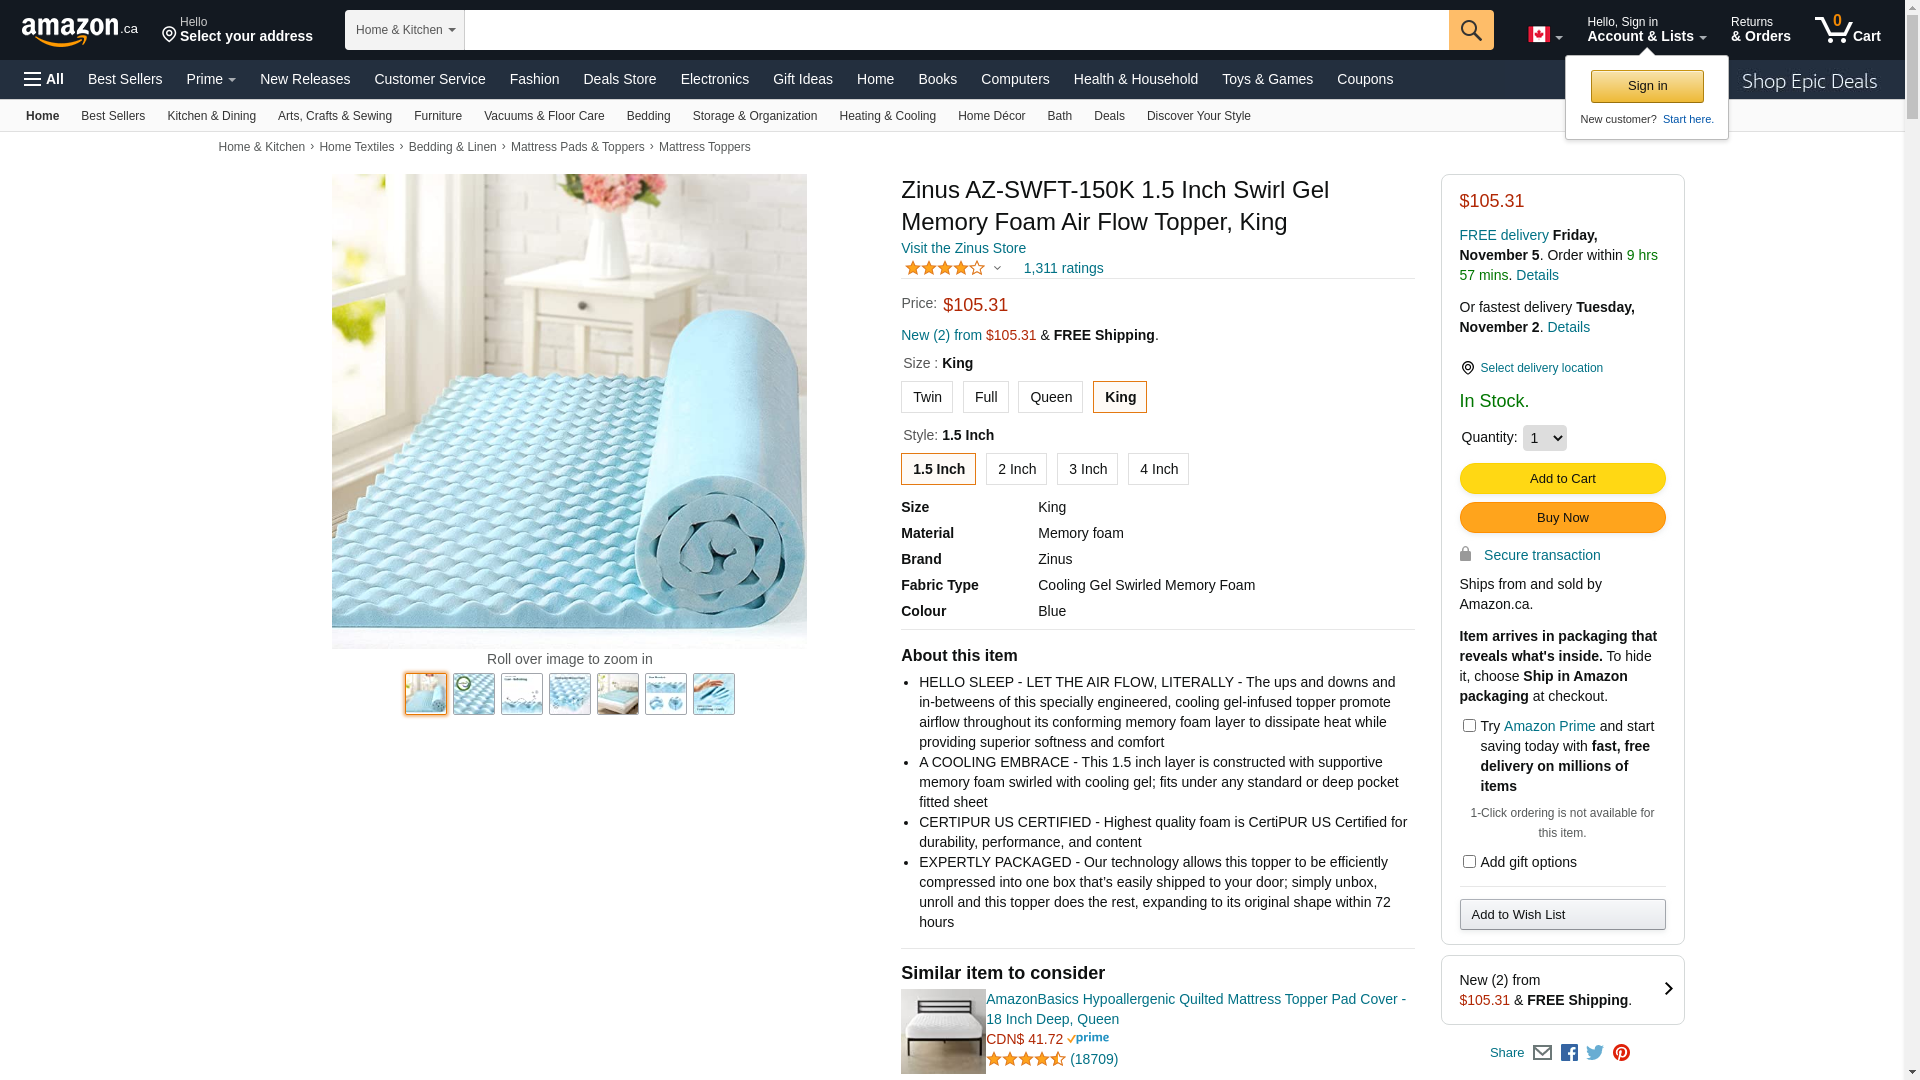The width and height of the screenshot is (1920, 1080).
Task: Open the All hamburger menu
Action: click(44, 79)
